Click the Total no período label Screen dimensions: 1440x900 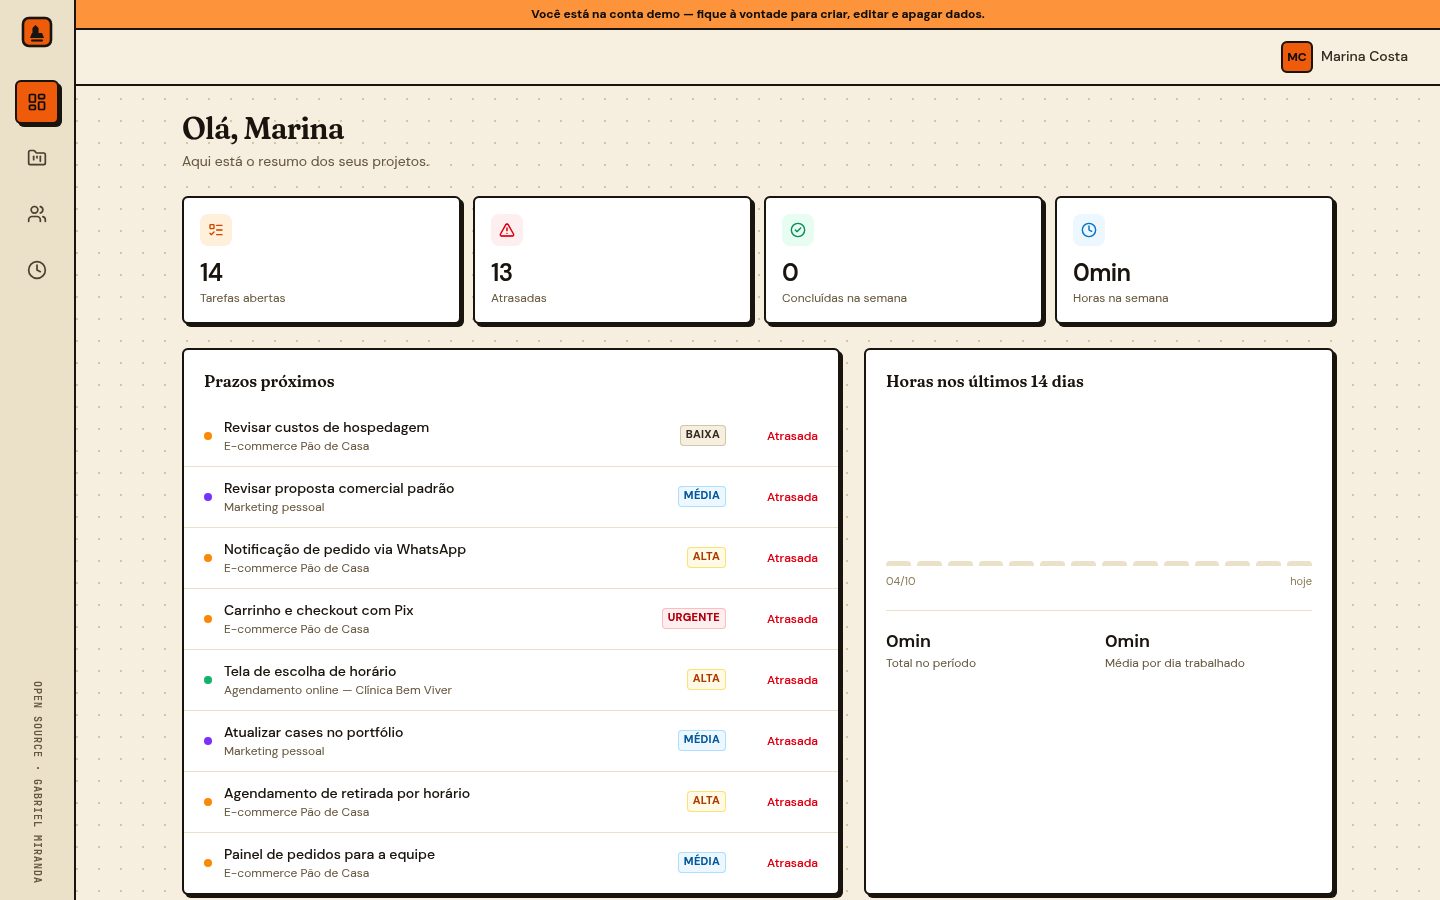point(931,663)
